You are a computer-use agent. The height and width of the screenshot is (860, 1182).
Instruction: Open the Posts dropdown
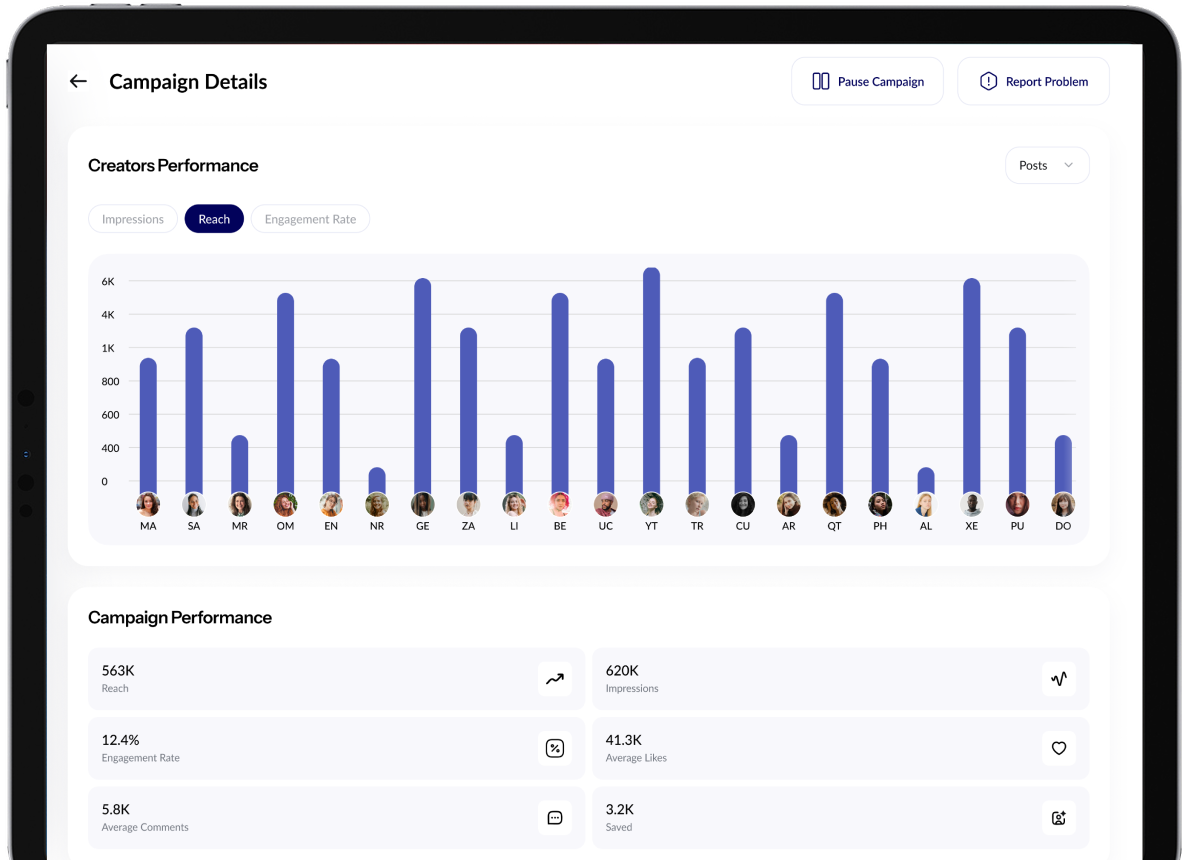point(1046,166)
